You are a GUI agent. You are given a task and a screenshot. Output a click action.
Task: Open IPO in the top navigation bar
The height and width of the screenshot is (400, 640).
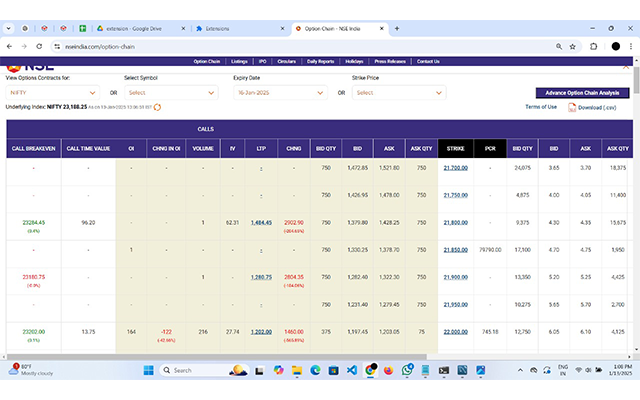click(x=262, y=61)
